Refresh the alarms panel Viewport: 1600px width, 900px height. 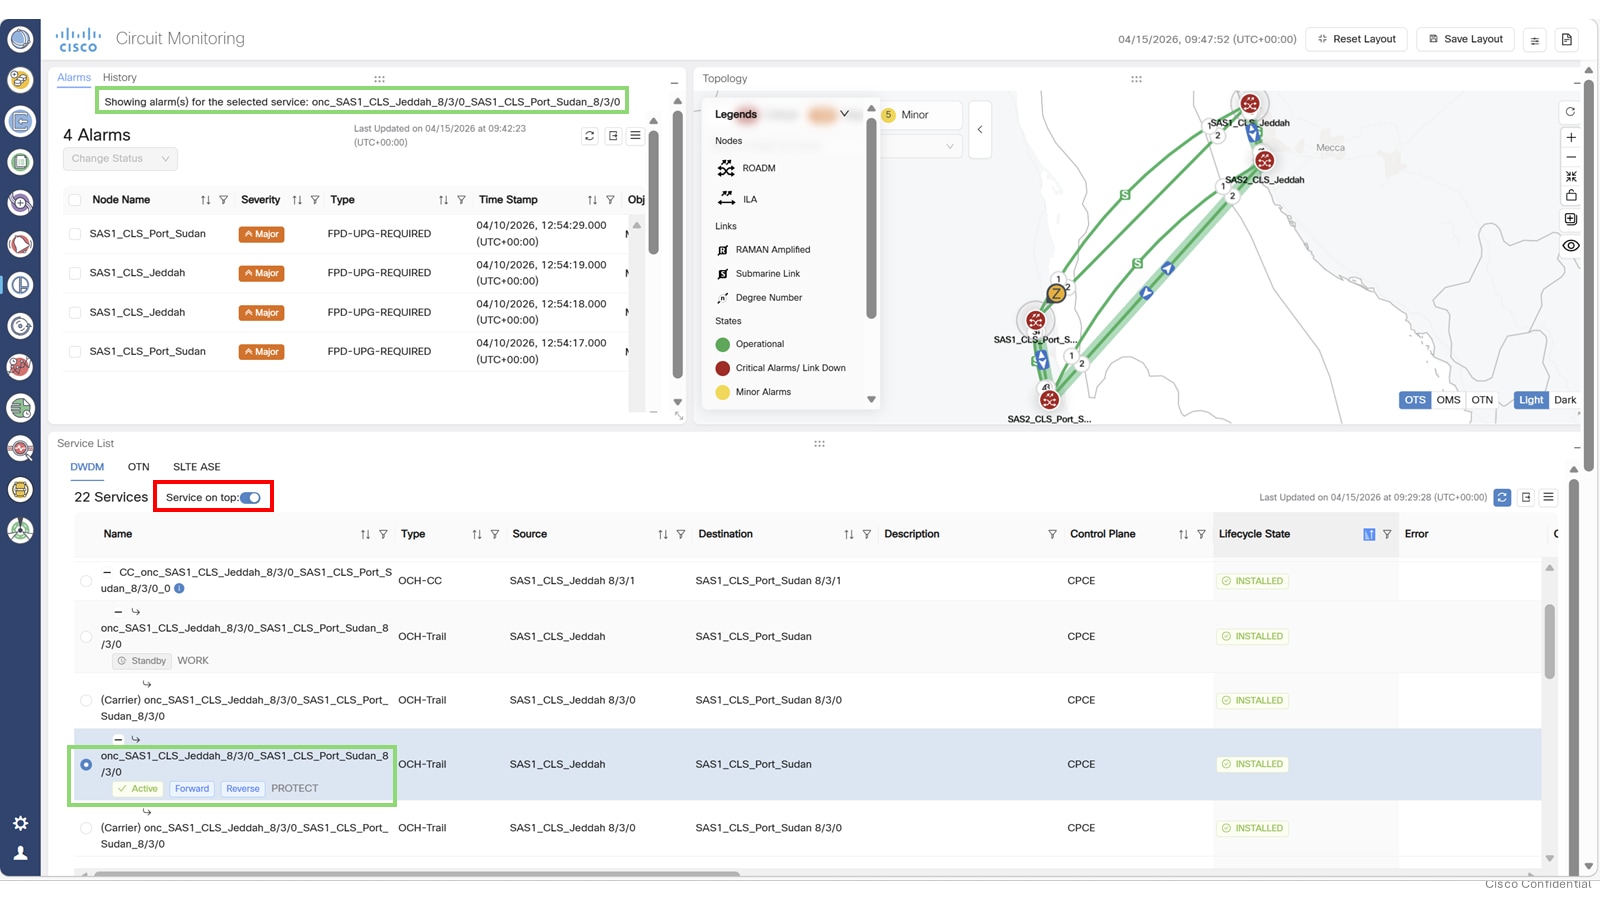tap(589, 136)
